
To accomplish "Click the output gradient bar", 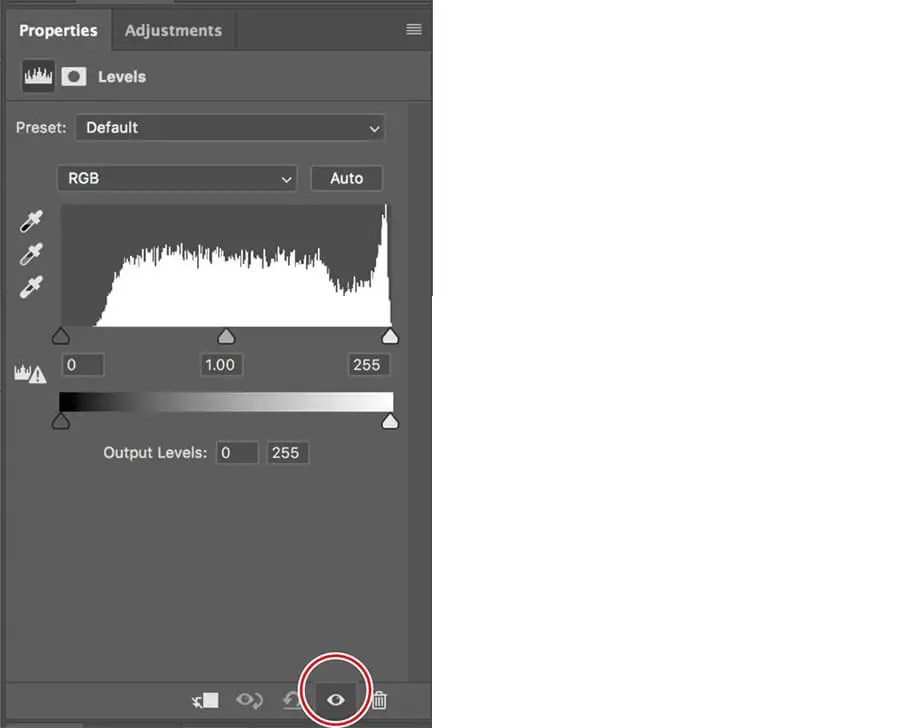I will coord(226,401).
